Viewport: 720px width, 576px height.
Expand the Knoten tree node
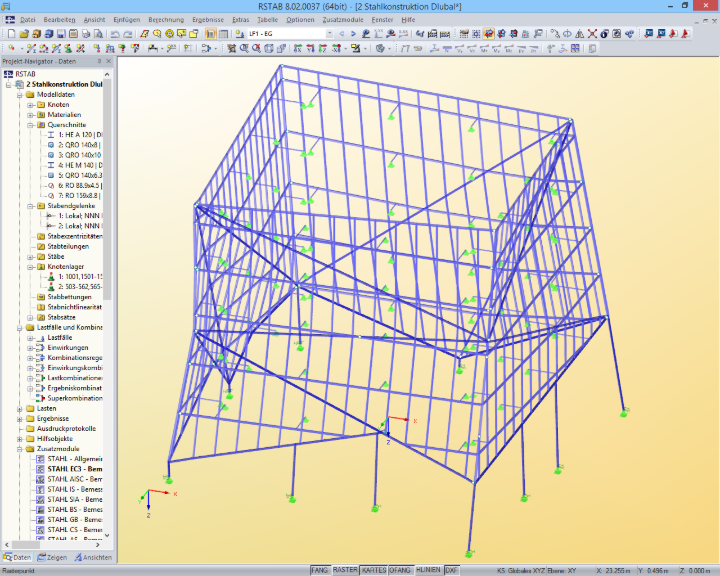click(x=30, y=105)
